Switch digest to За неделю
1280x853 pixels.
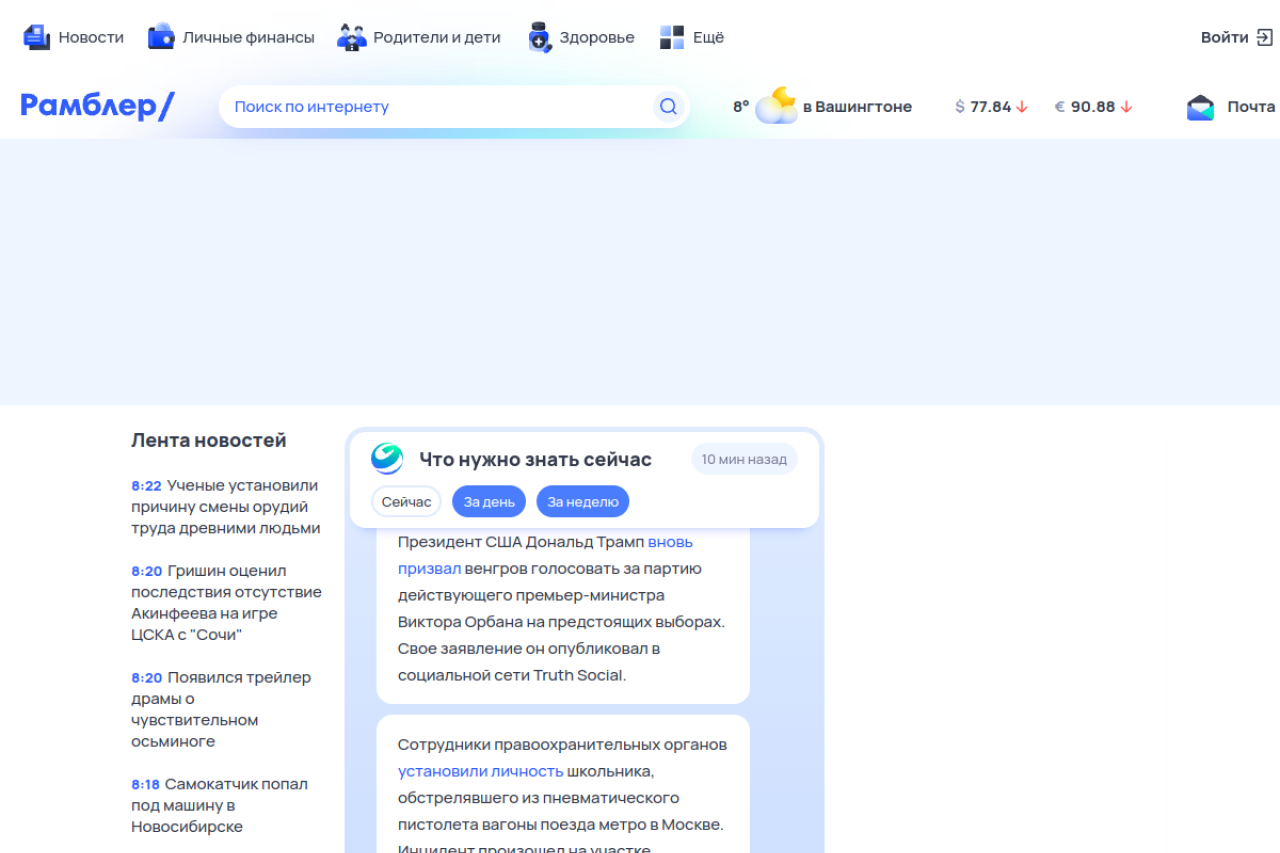pyautogui.click(x=583, y=502)
